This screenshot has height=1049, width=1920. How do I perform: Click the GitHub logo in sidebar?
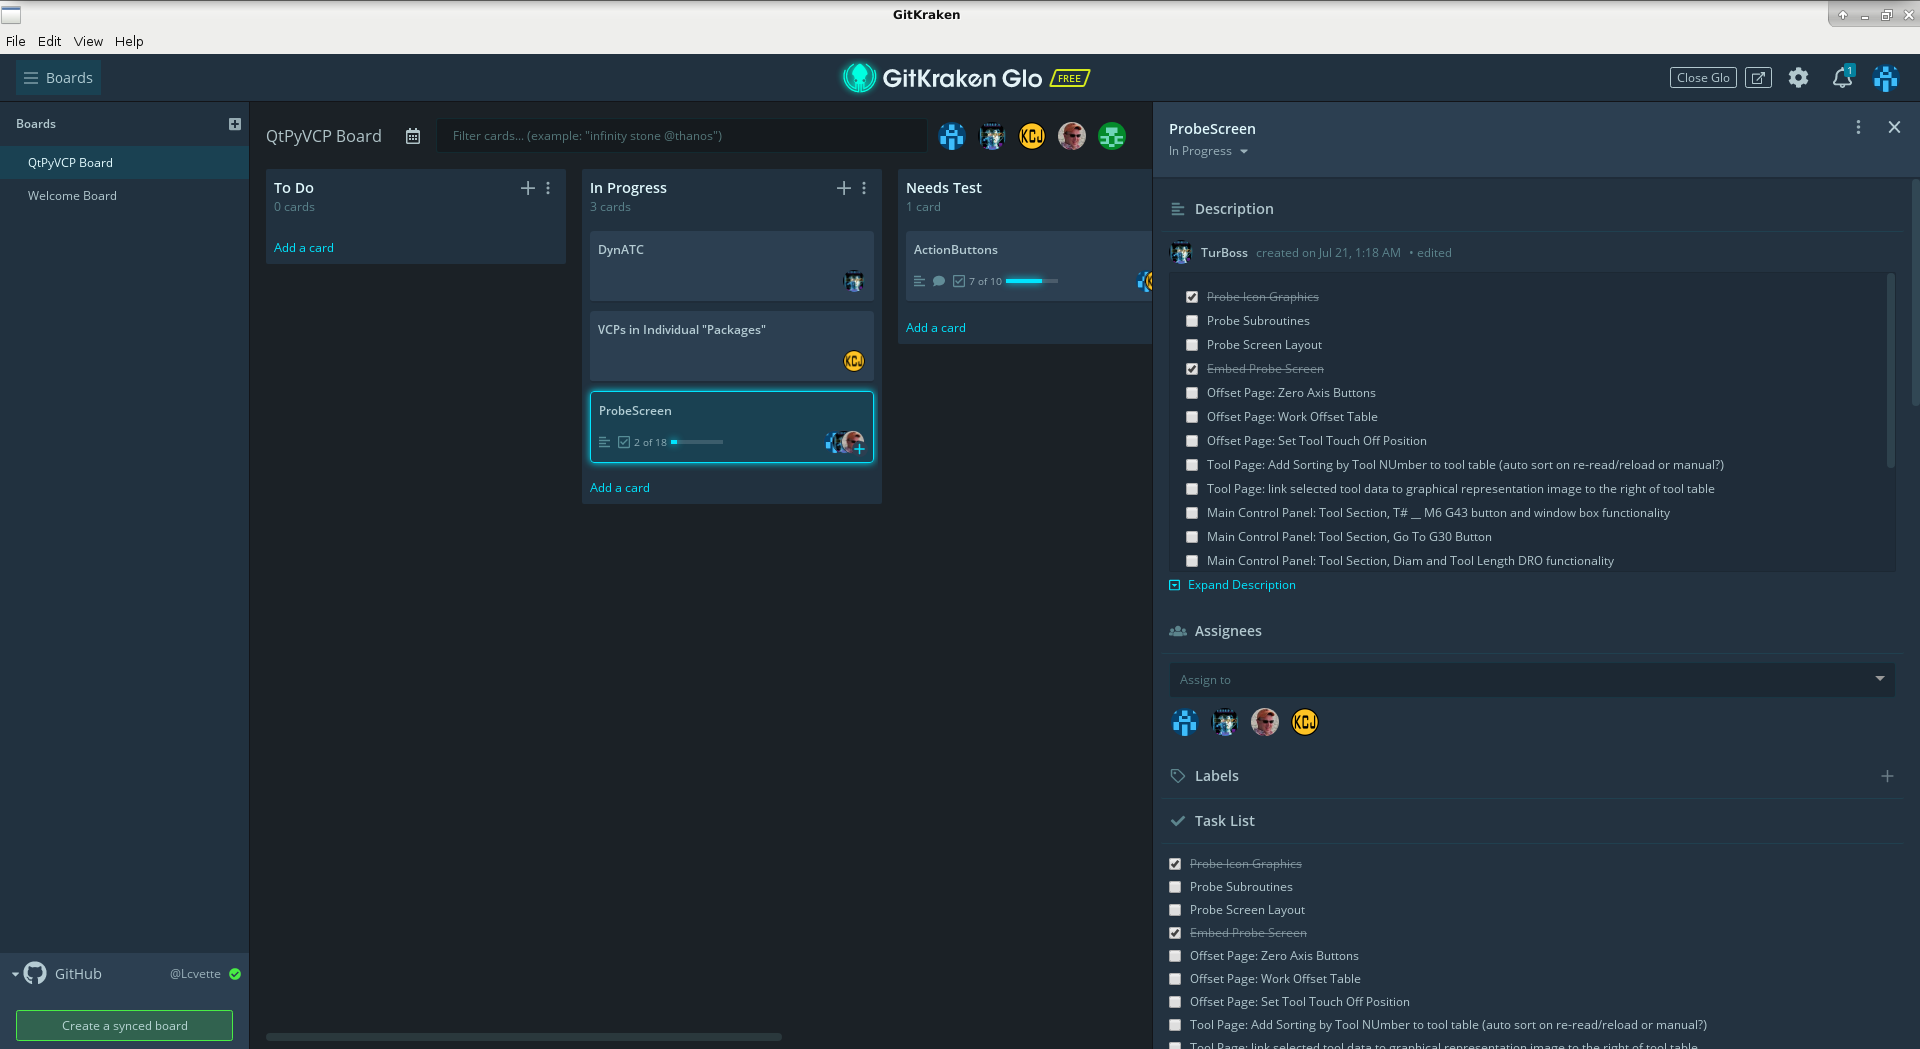coord(35,973)
